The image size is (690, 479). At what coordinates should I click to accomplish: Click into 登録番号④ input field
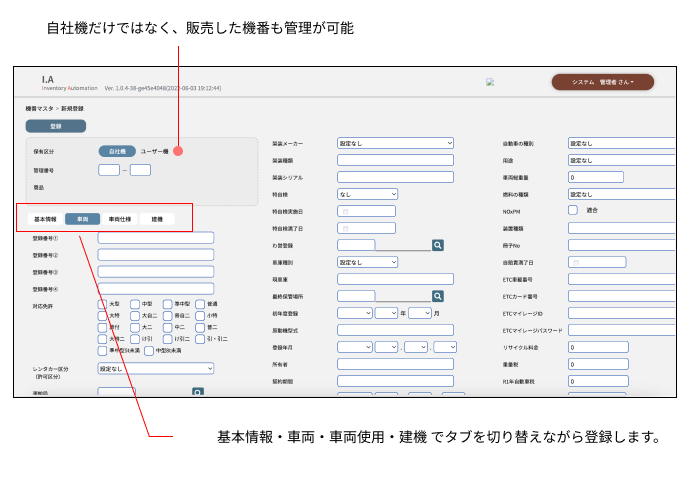coord(156,289)
